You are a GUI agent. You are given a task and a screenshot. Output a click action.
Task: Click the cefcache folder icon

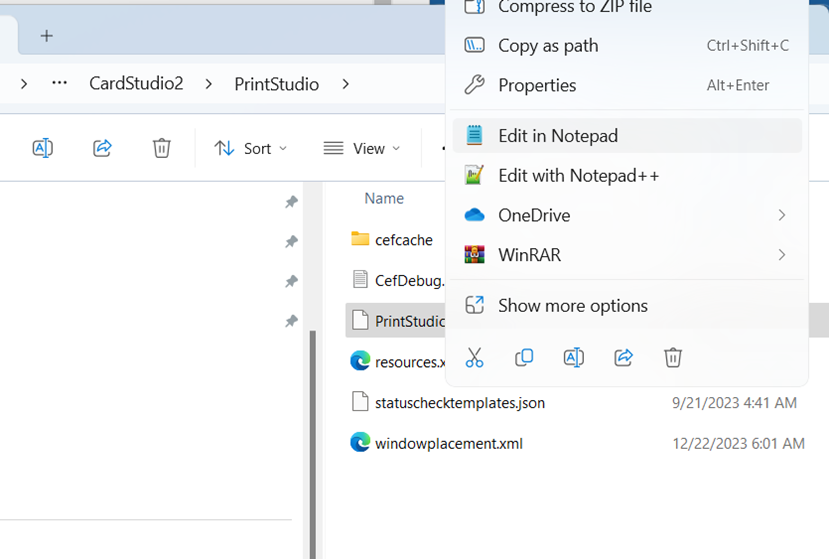360,239
